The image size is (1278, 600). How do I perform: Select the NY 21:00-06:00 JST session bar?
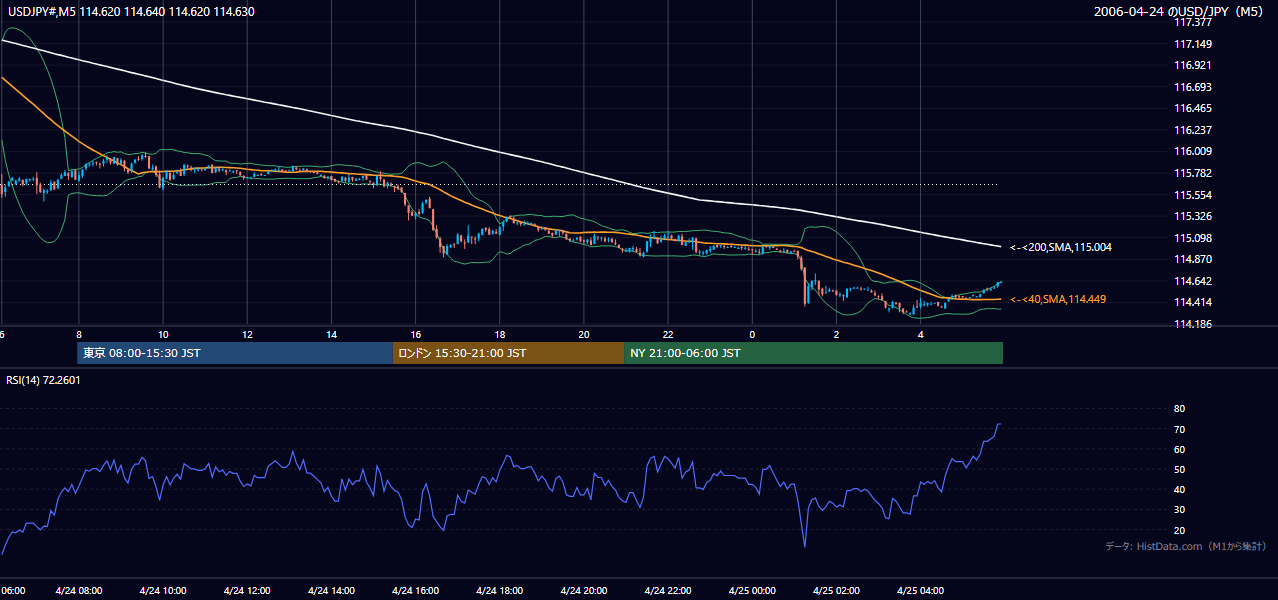tap(813, 353)
